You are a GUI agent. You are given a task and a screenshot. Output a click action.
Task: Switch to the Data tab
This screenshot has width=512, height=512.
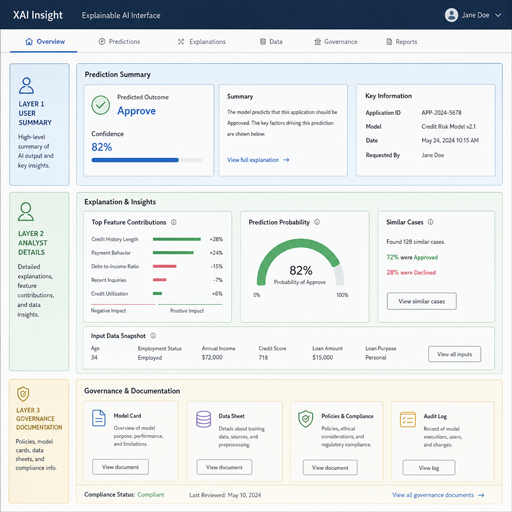(271, 42)
